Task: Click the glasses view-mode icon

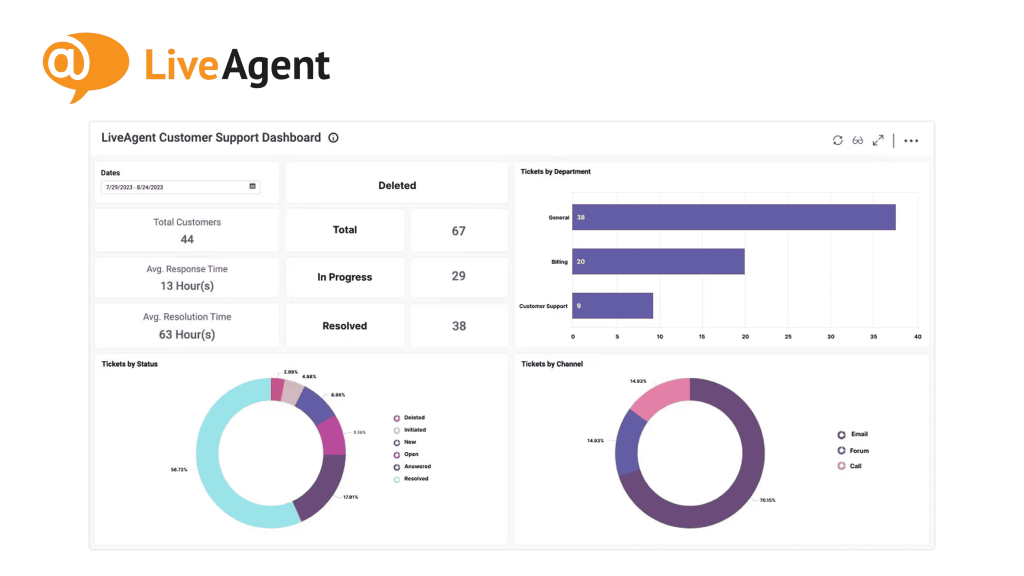Action: tap(858, 140)
